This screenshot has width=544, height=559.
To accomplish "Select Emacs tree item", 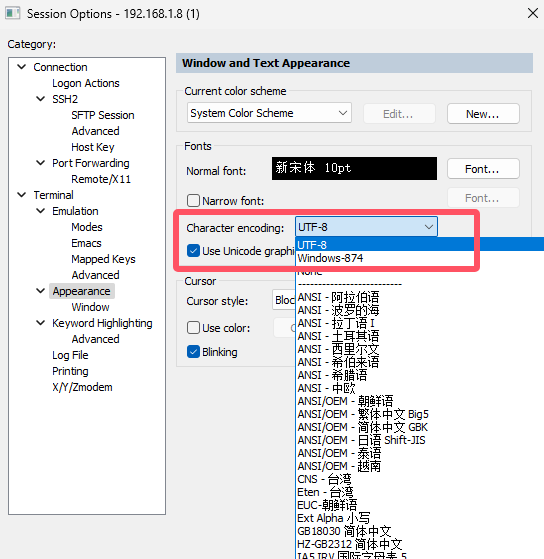I will (86, 243).
